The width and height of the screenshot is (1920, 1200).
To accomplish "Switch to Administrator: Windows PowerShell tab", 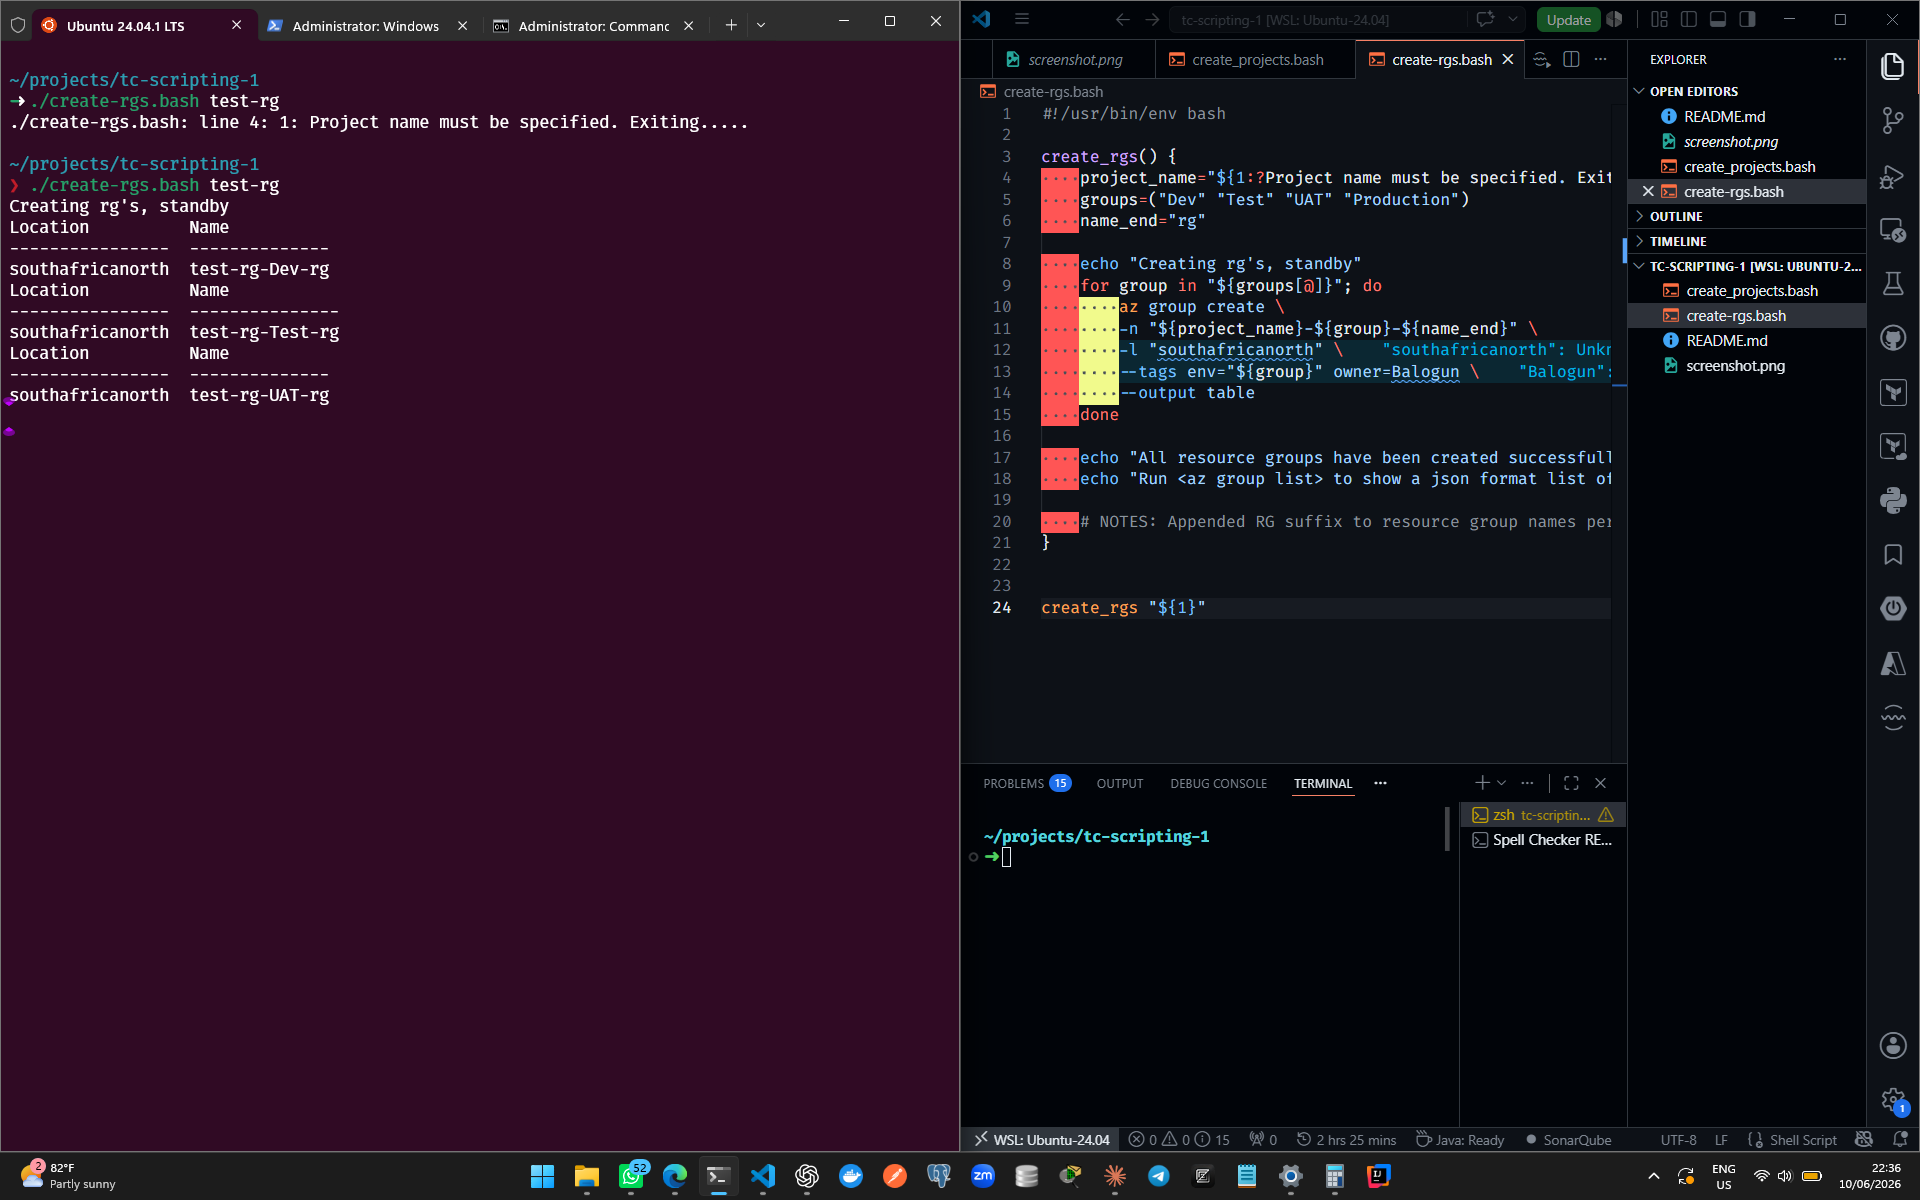I will click(x=366, y=26).
